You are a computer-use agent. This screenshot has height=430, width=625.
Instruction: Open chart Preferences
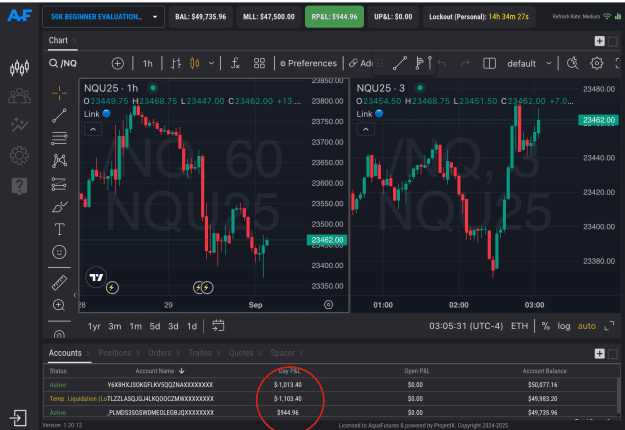pos(309,63)
